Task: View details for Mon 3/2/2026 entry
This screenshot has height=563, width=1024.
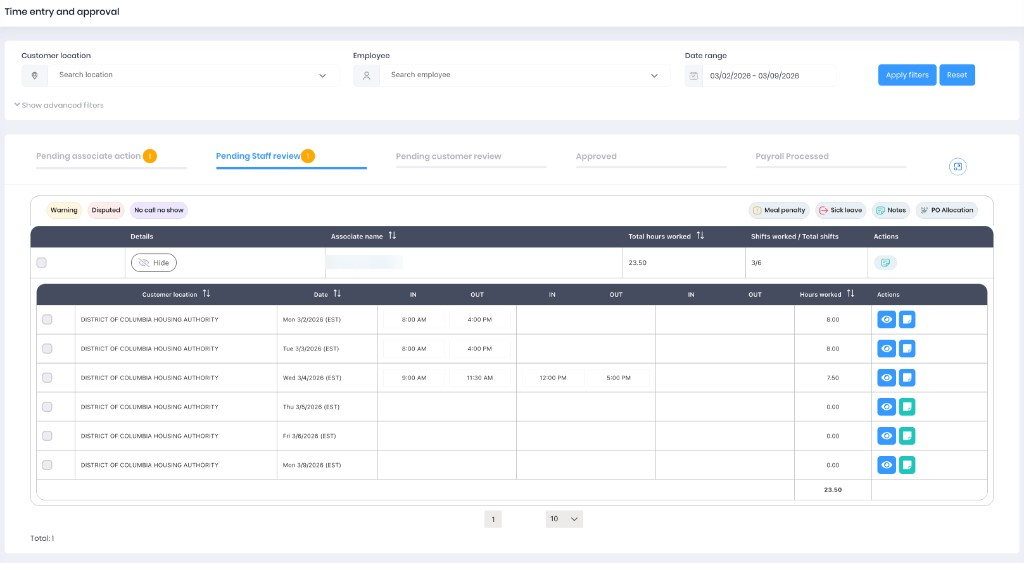Action: [886, 319]
